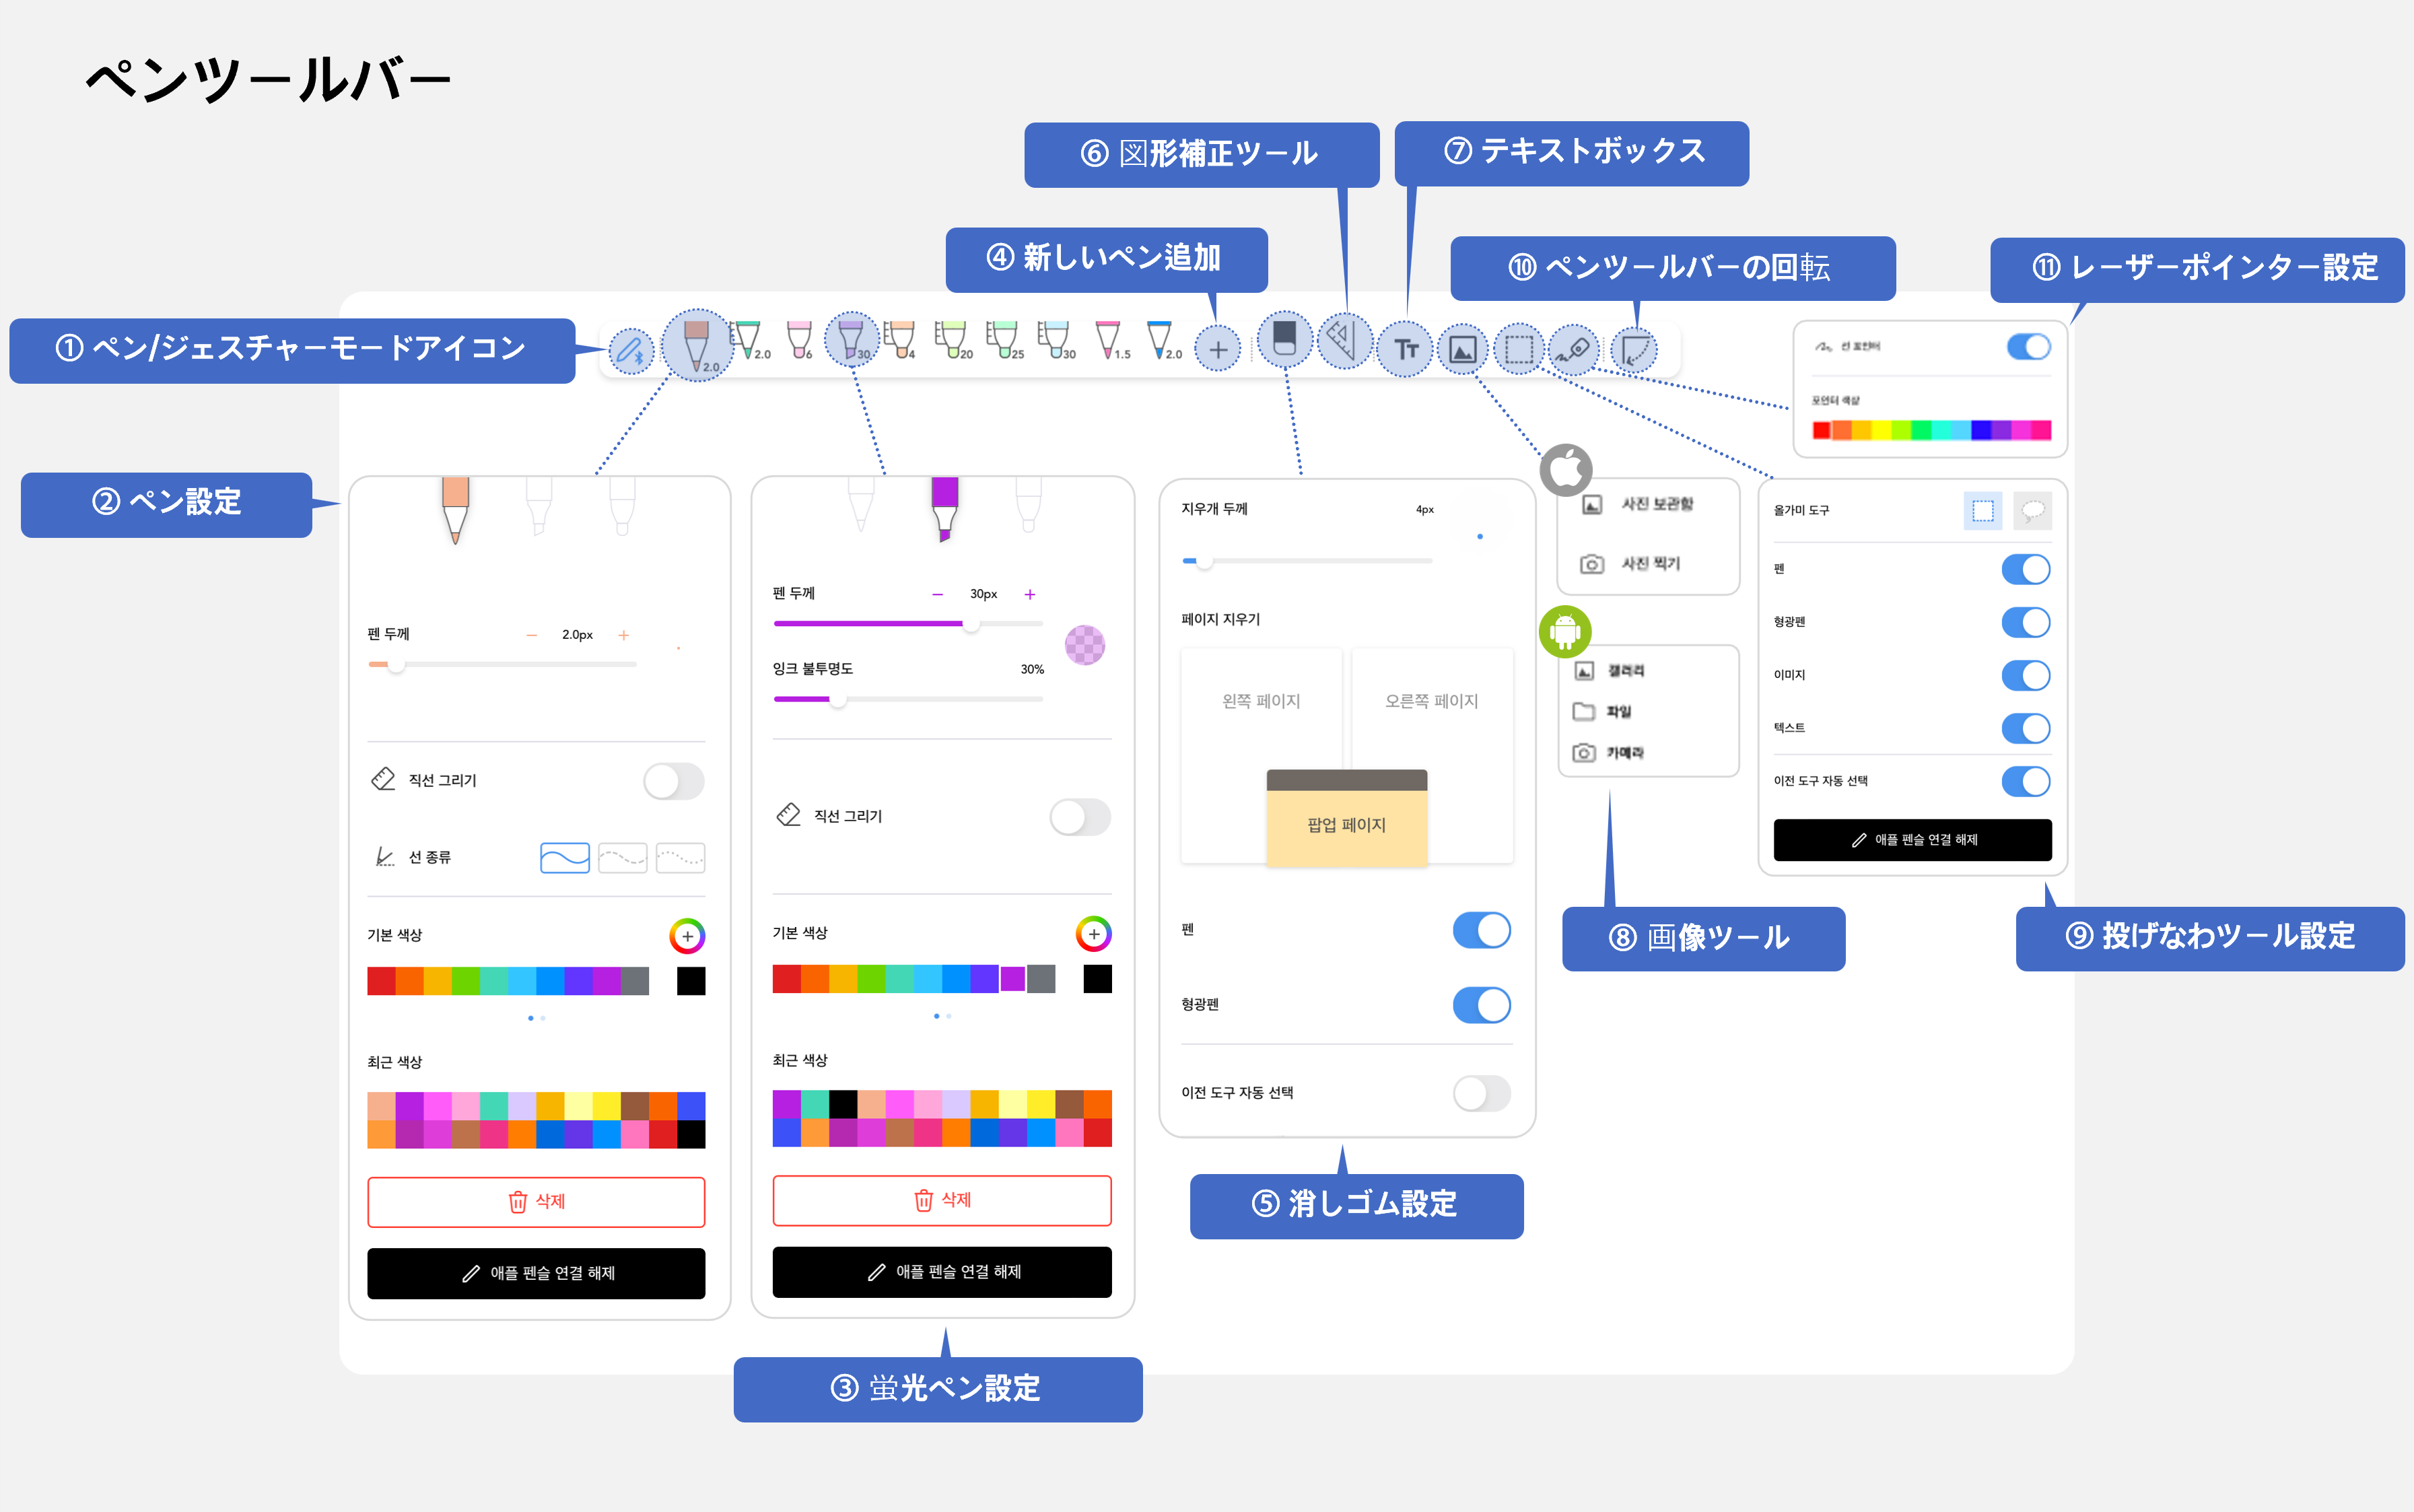The image size is (2414, 1512).
Task: Toggle 직선 그리기 in the highlighter settings panel
Action: click(x=1080, y=817)
